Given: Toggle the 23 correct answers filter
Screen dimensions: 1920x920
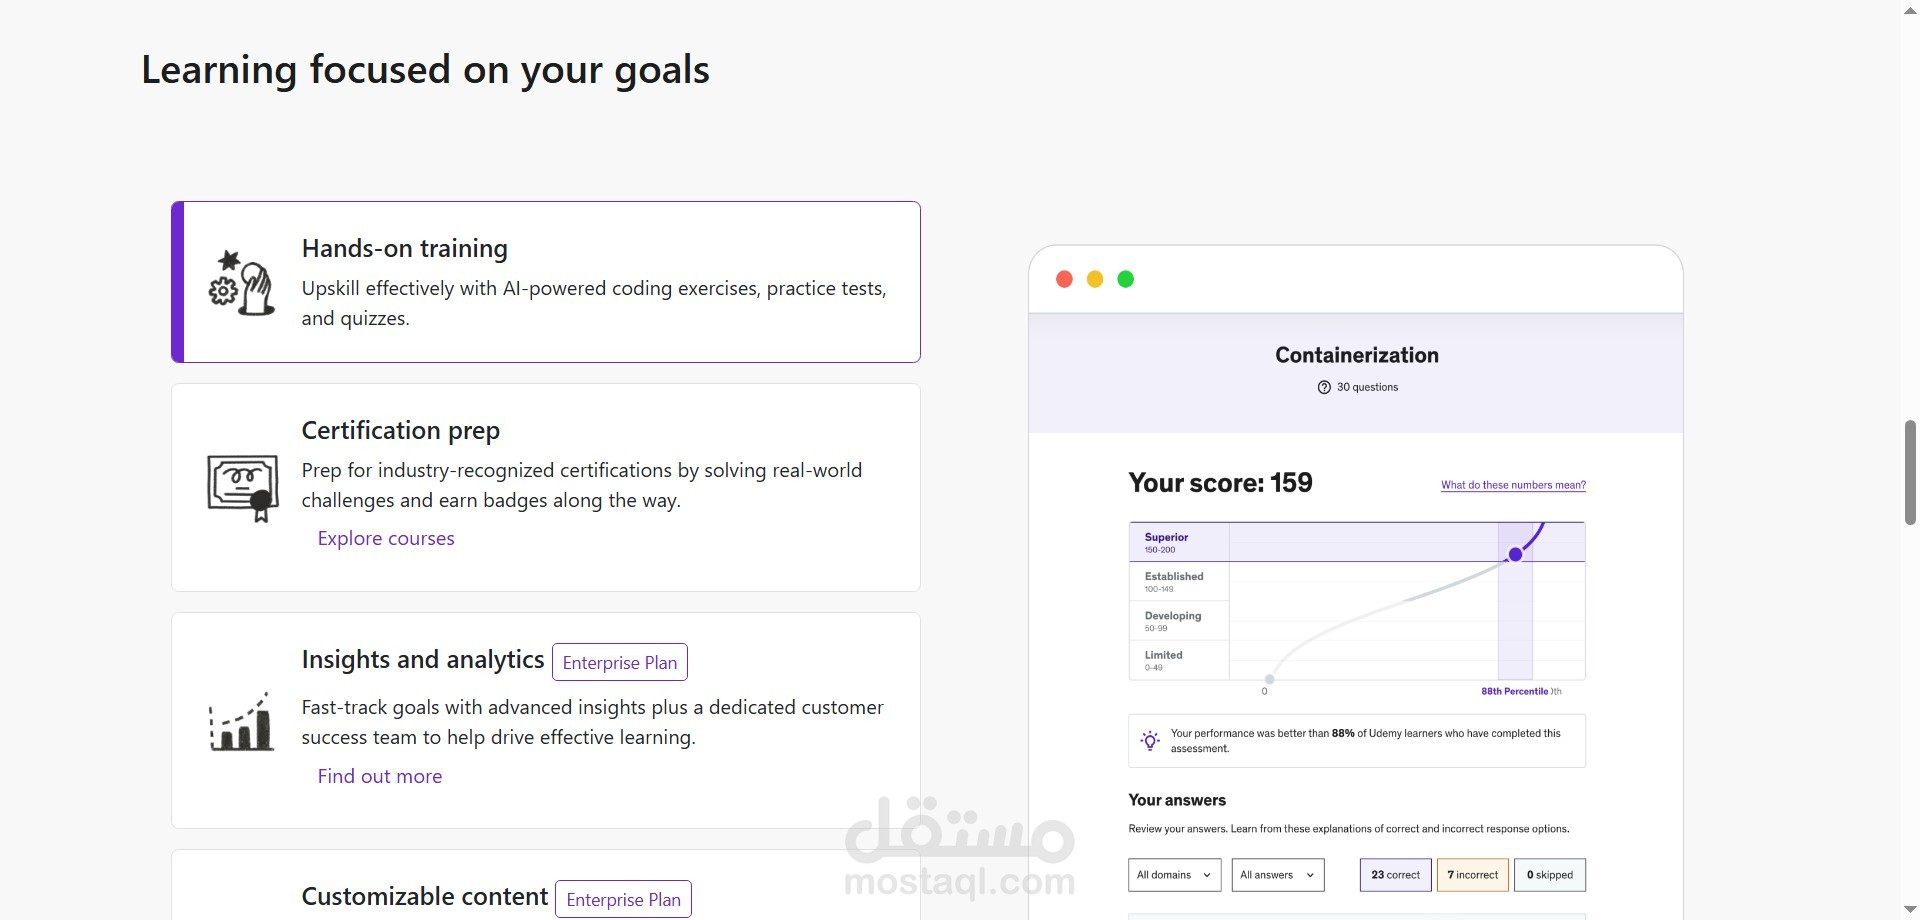Looking at the screenshot, I should coord(1395,875).
